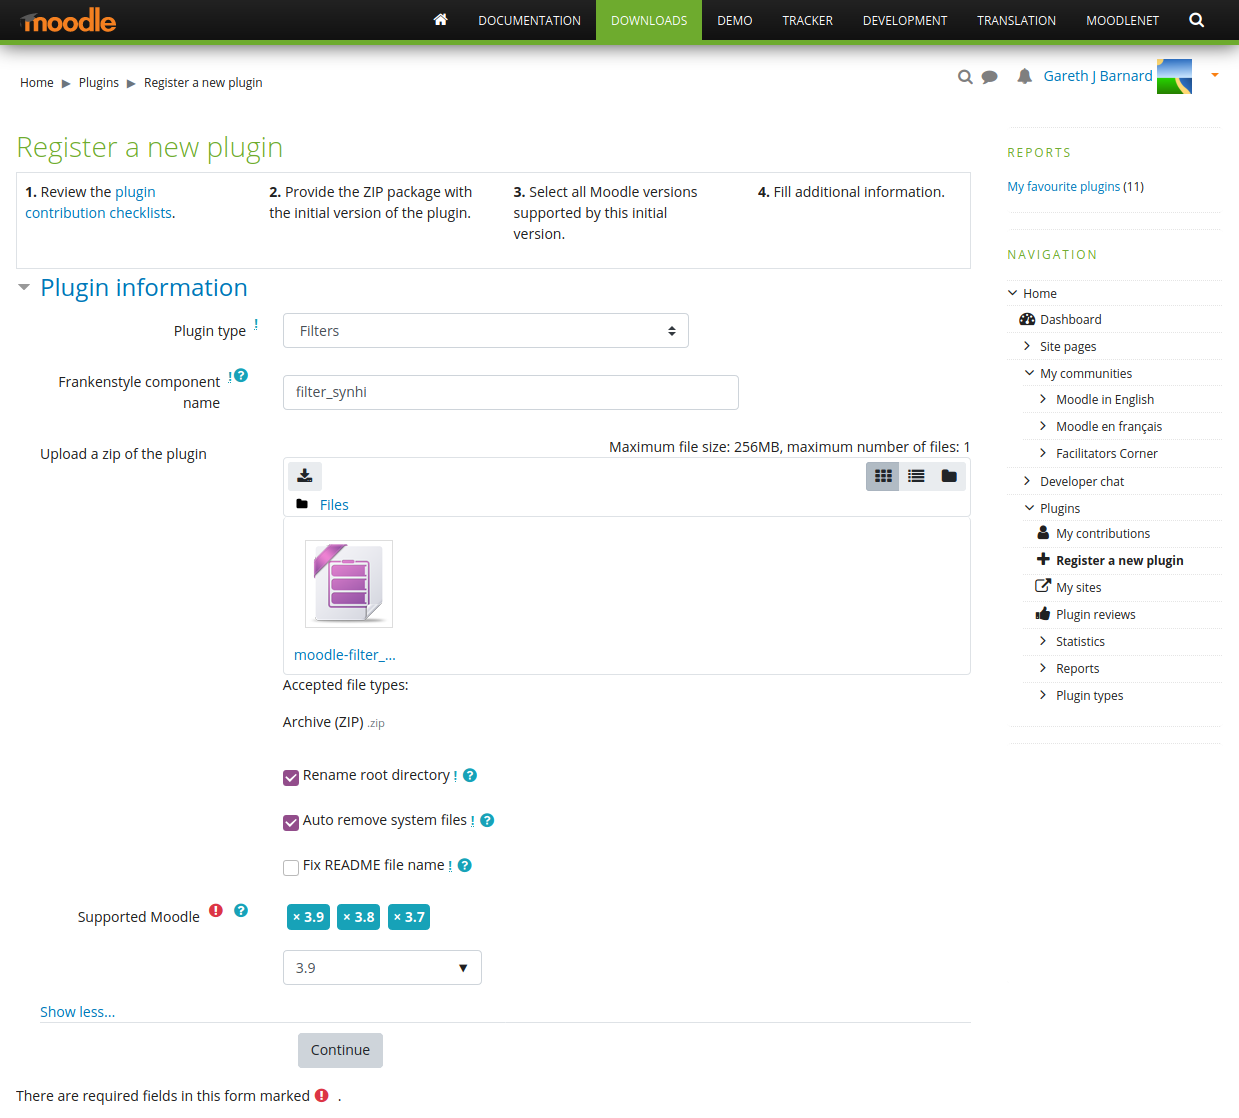Open the Demo menu item
Image resolution: width=1239 pixels, height=1118 pixels.
point(735,20)
